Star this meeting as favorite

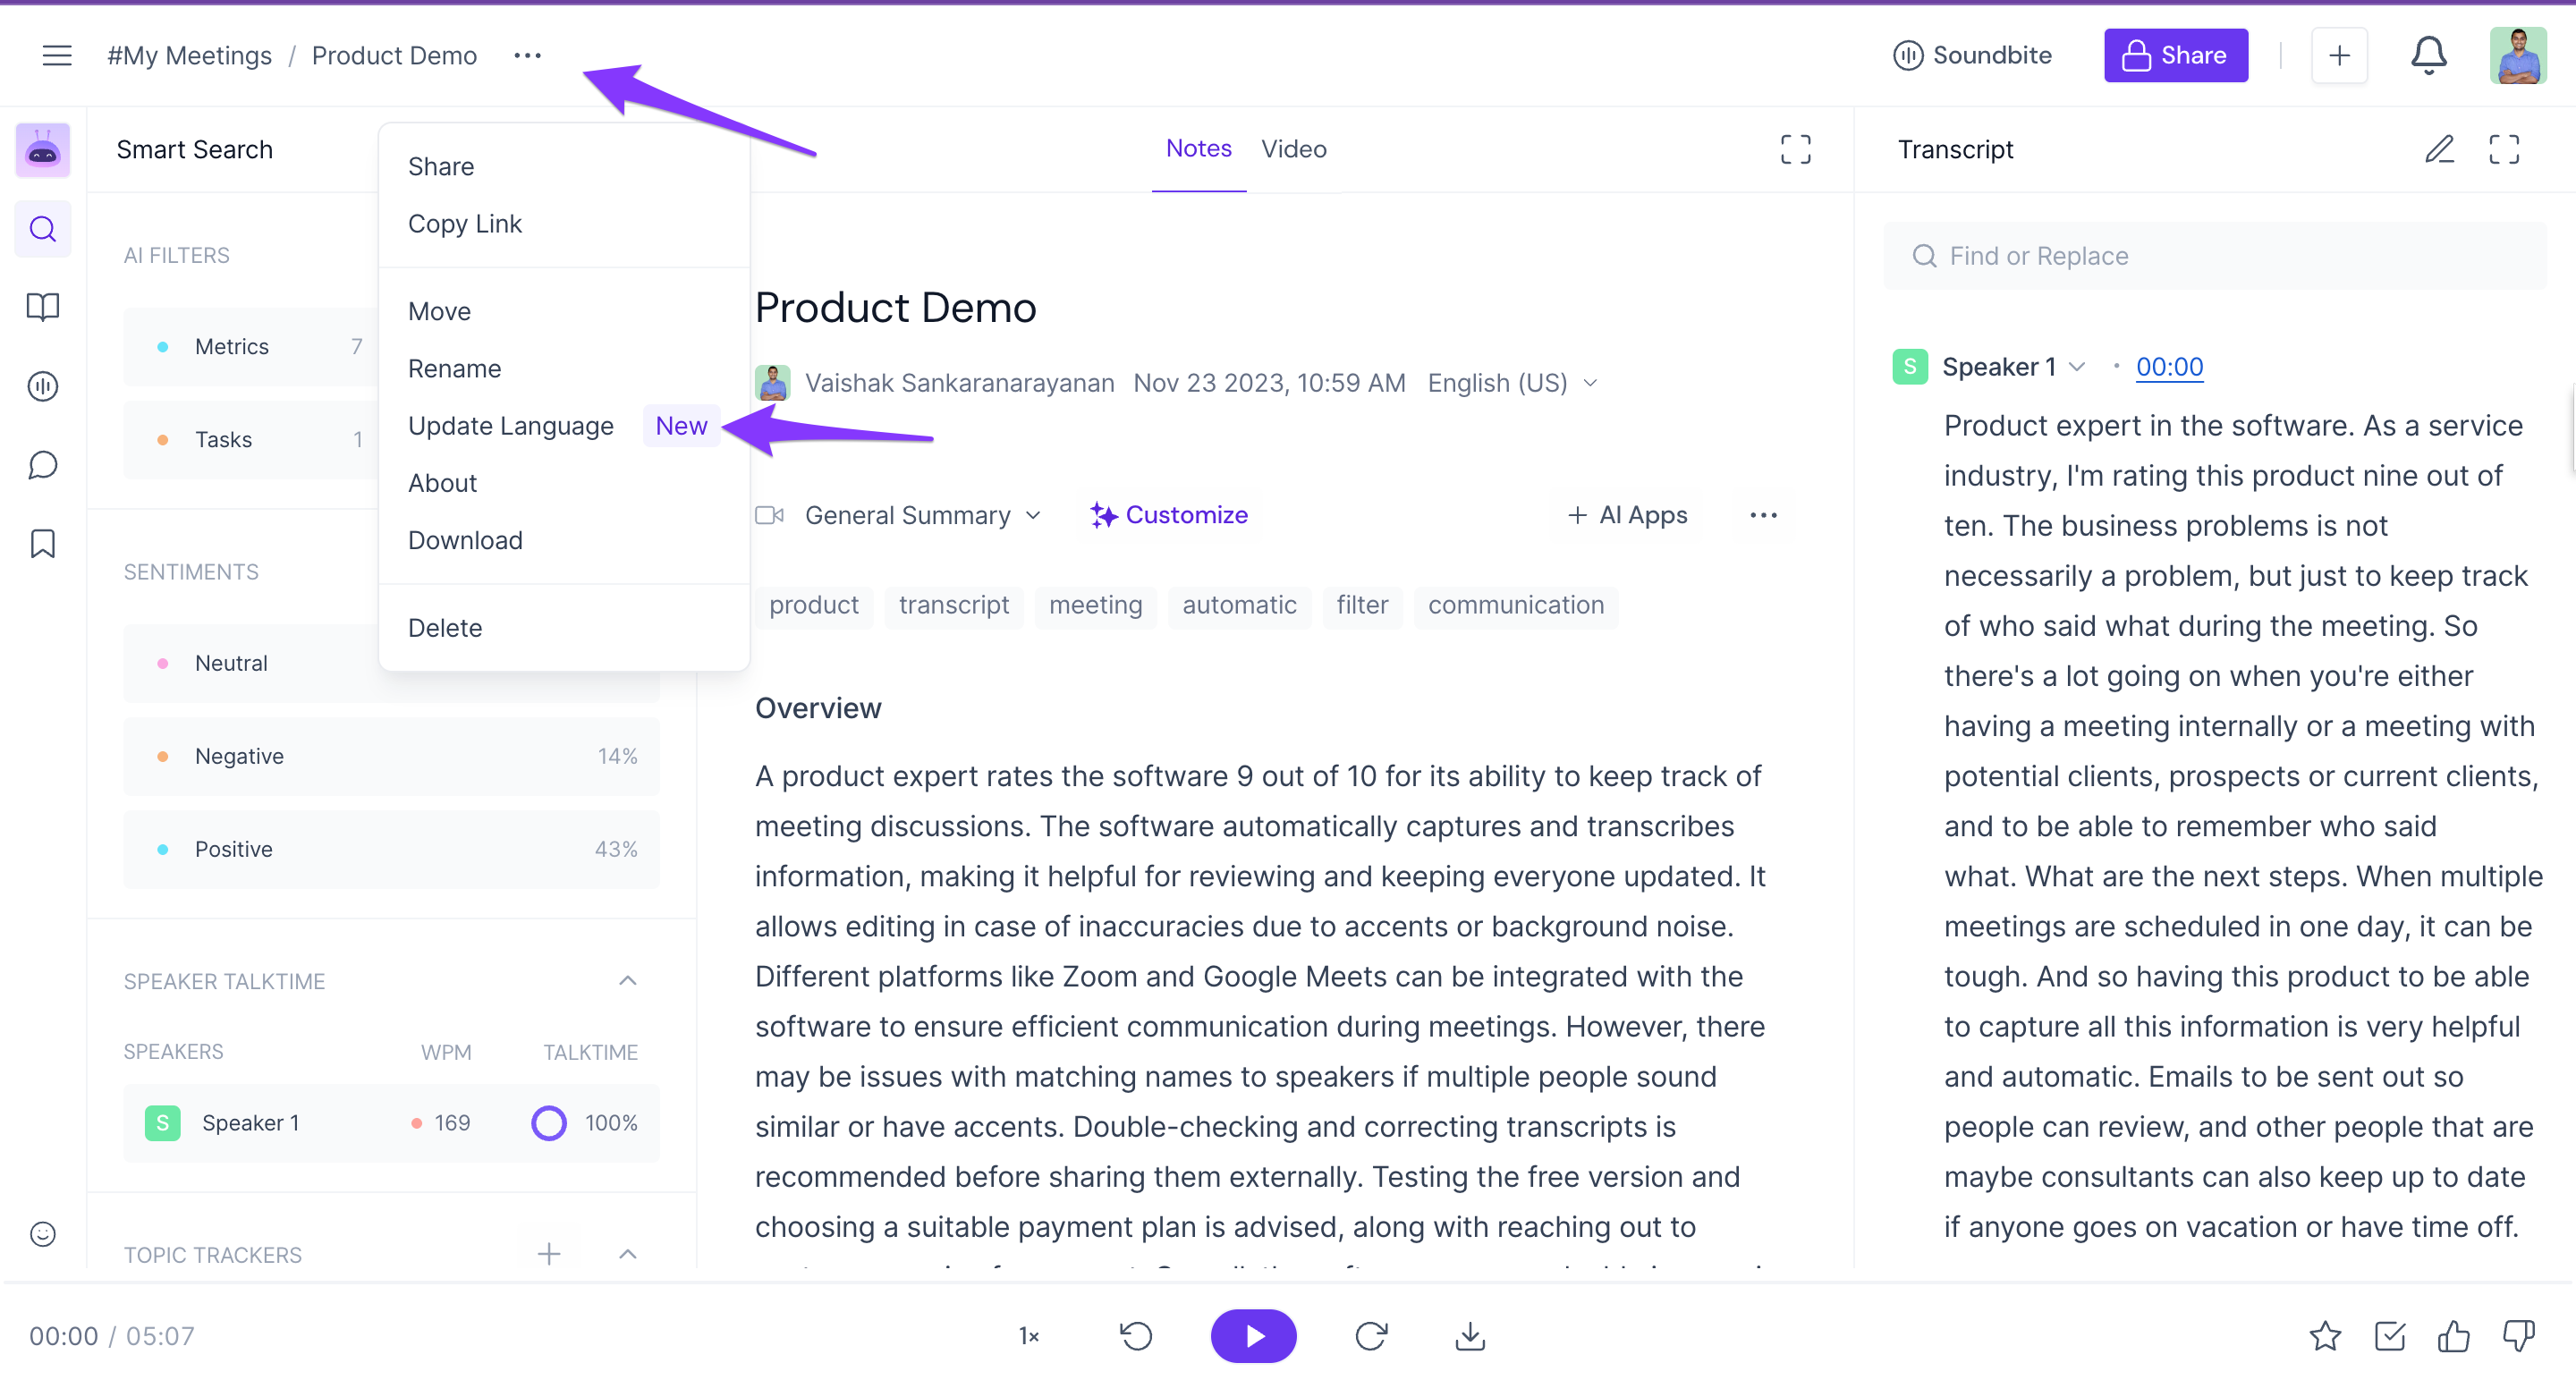pyautogui.click(x=2325, y=1336)
